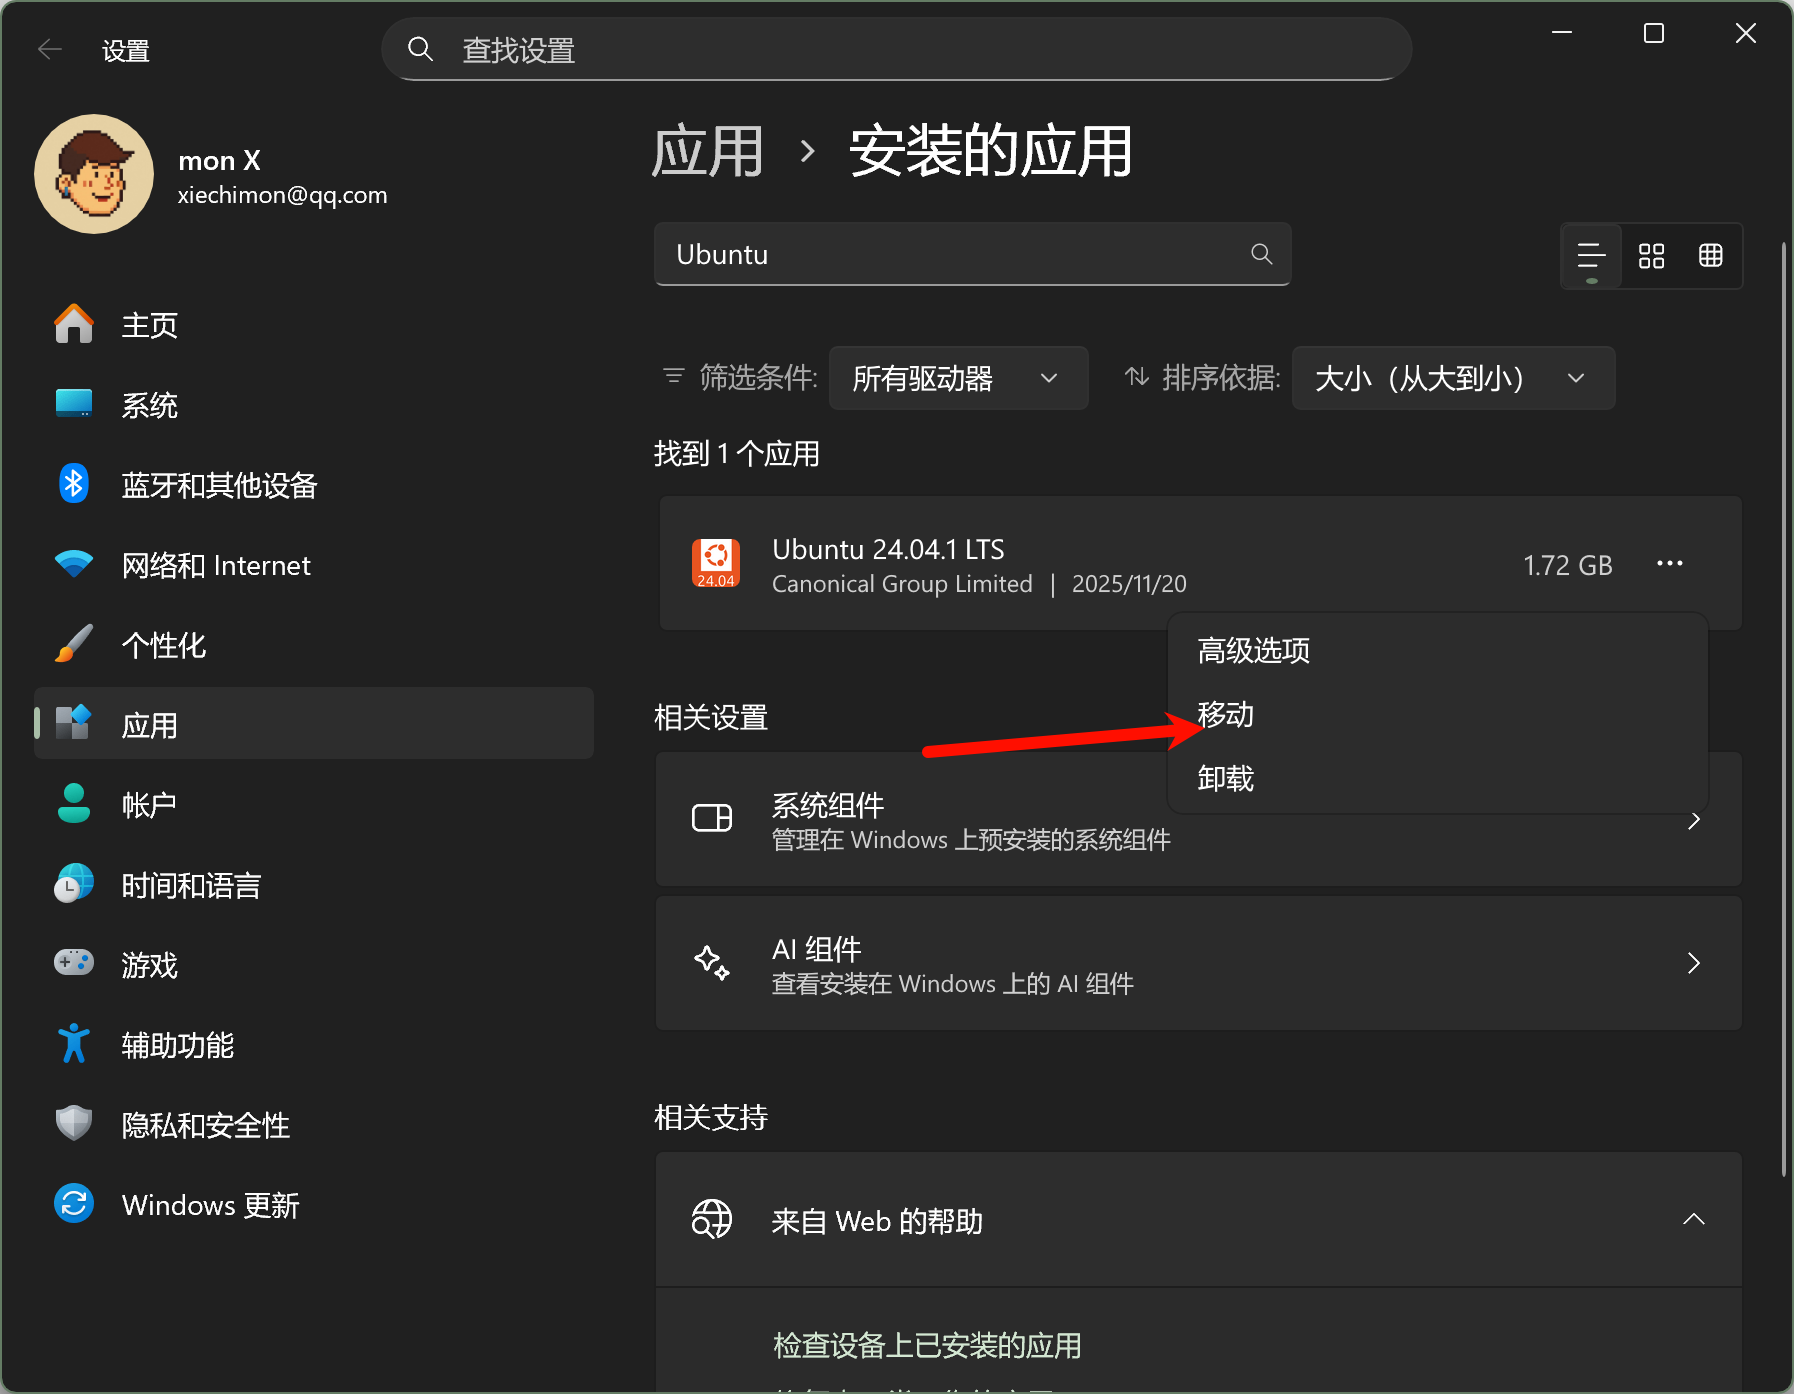This screenshot has width=1794, height=1394.
Task: Click the back arrow in Settings header
Action: [x=49, y=49]
